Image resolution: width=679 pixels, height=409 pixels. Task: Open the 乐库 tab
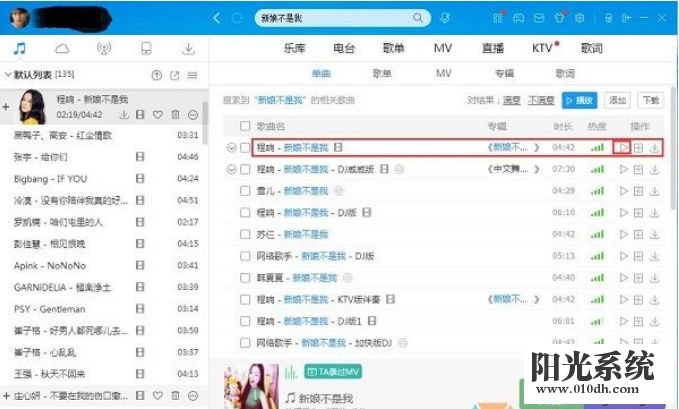tap(295, 48)
